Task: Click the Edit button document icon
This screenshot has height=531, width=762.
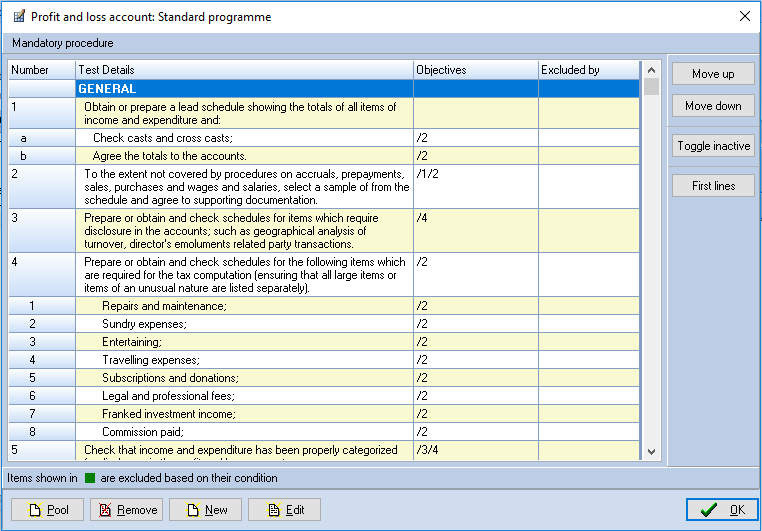Action: coord(274,510)
